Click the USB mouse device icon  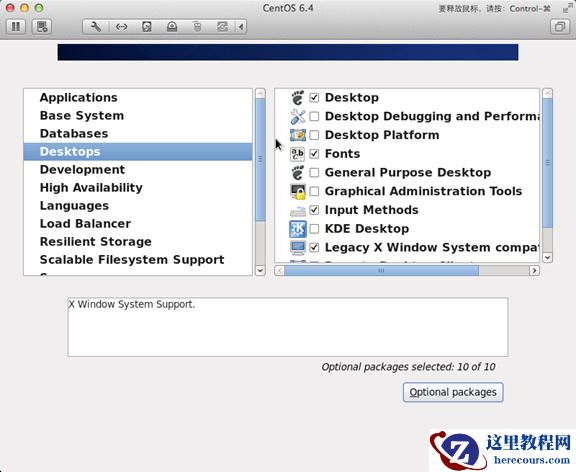coord(197,26)
